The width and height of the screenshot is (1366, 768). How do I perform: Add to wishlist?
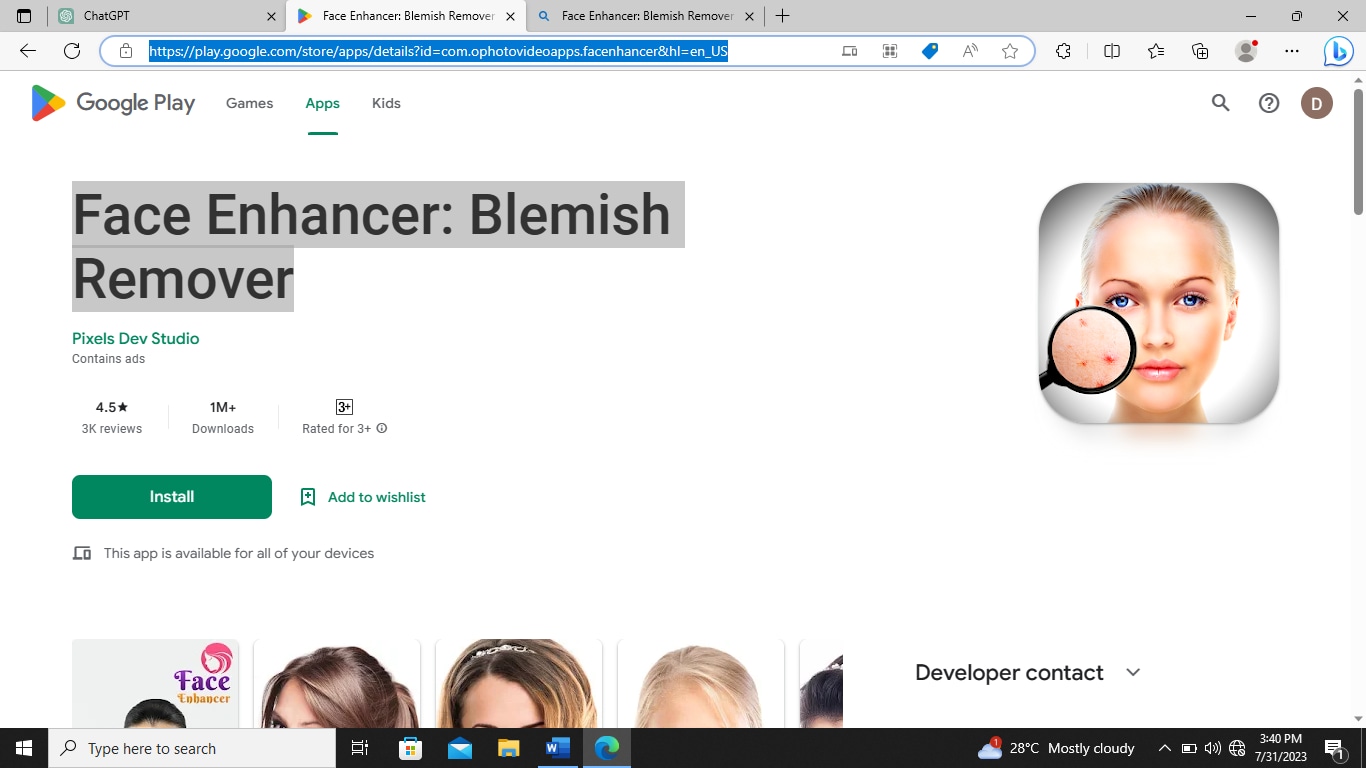point(363,497)
